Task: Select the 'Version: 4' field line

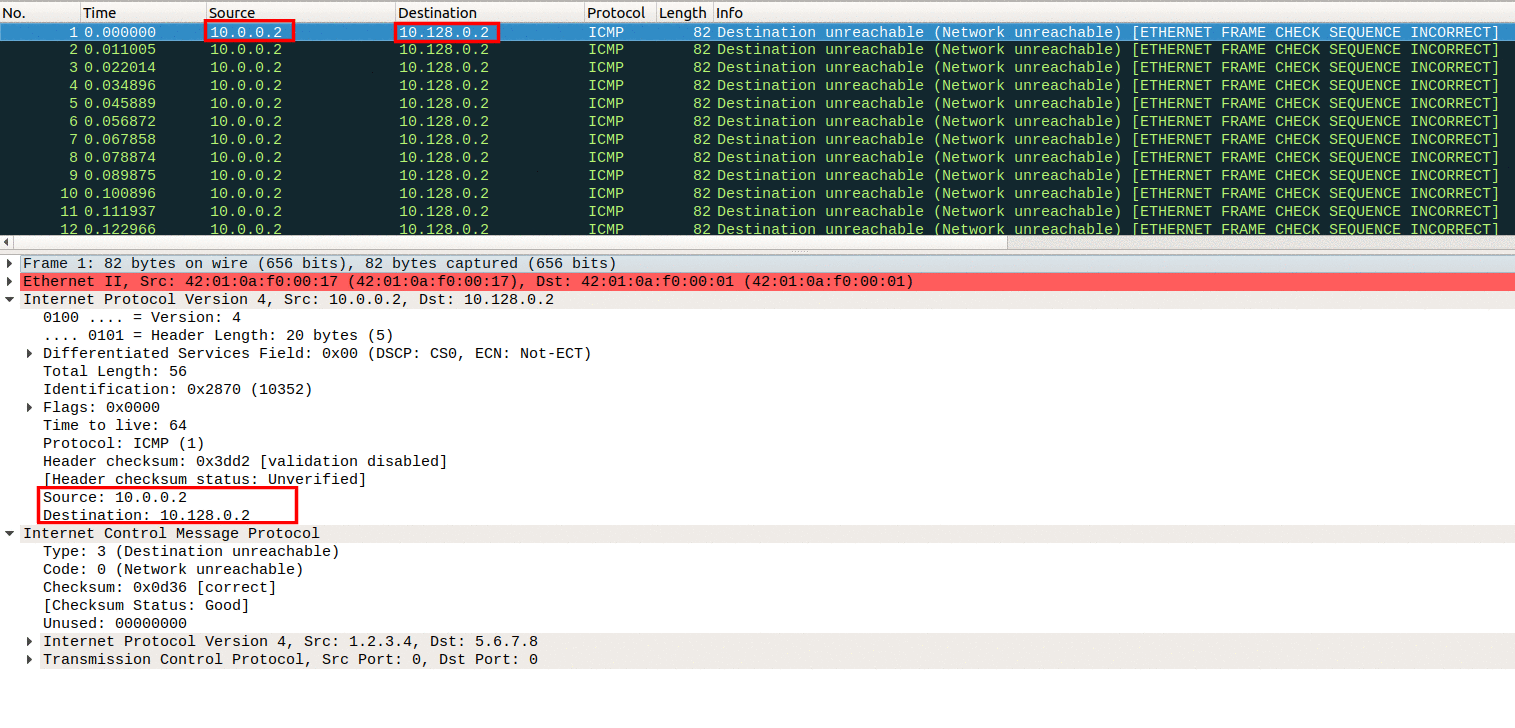Action: pos(142,318)
